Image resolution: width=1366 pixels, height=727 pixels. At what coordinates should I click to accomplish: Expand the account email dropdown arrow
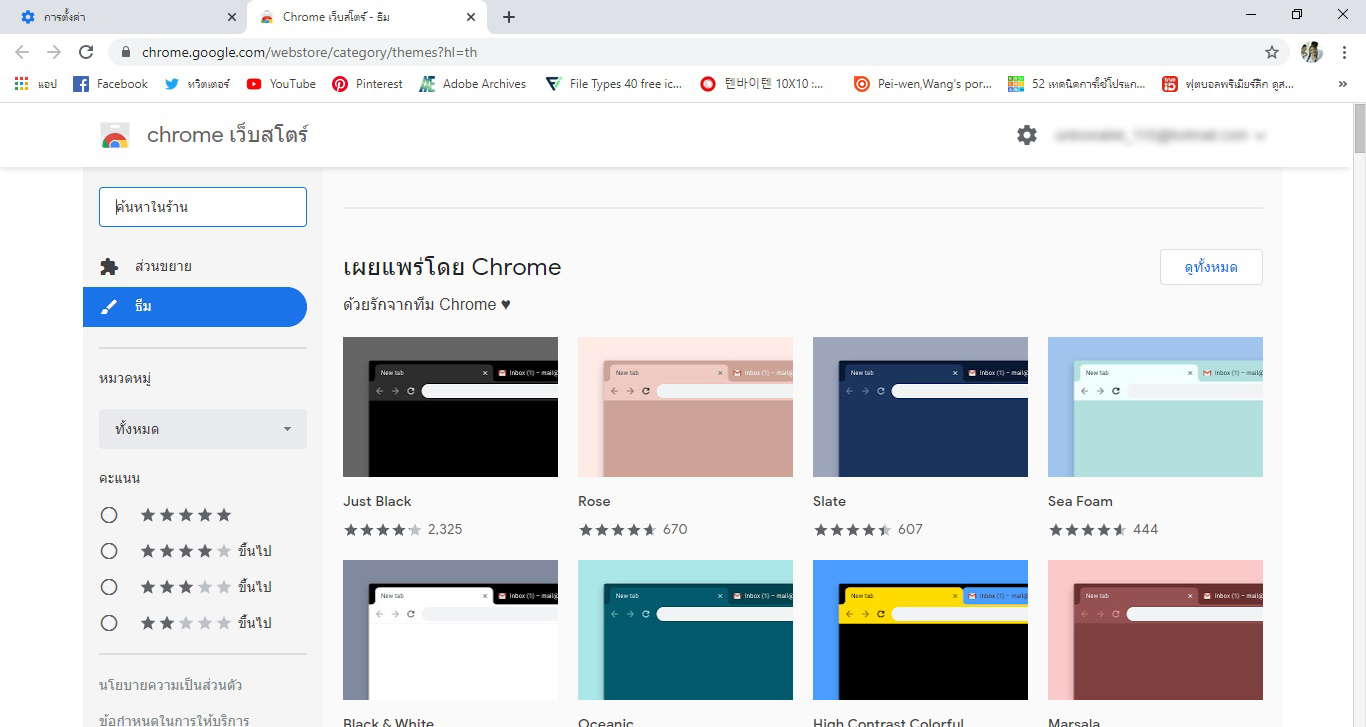[1261, 134]
